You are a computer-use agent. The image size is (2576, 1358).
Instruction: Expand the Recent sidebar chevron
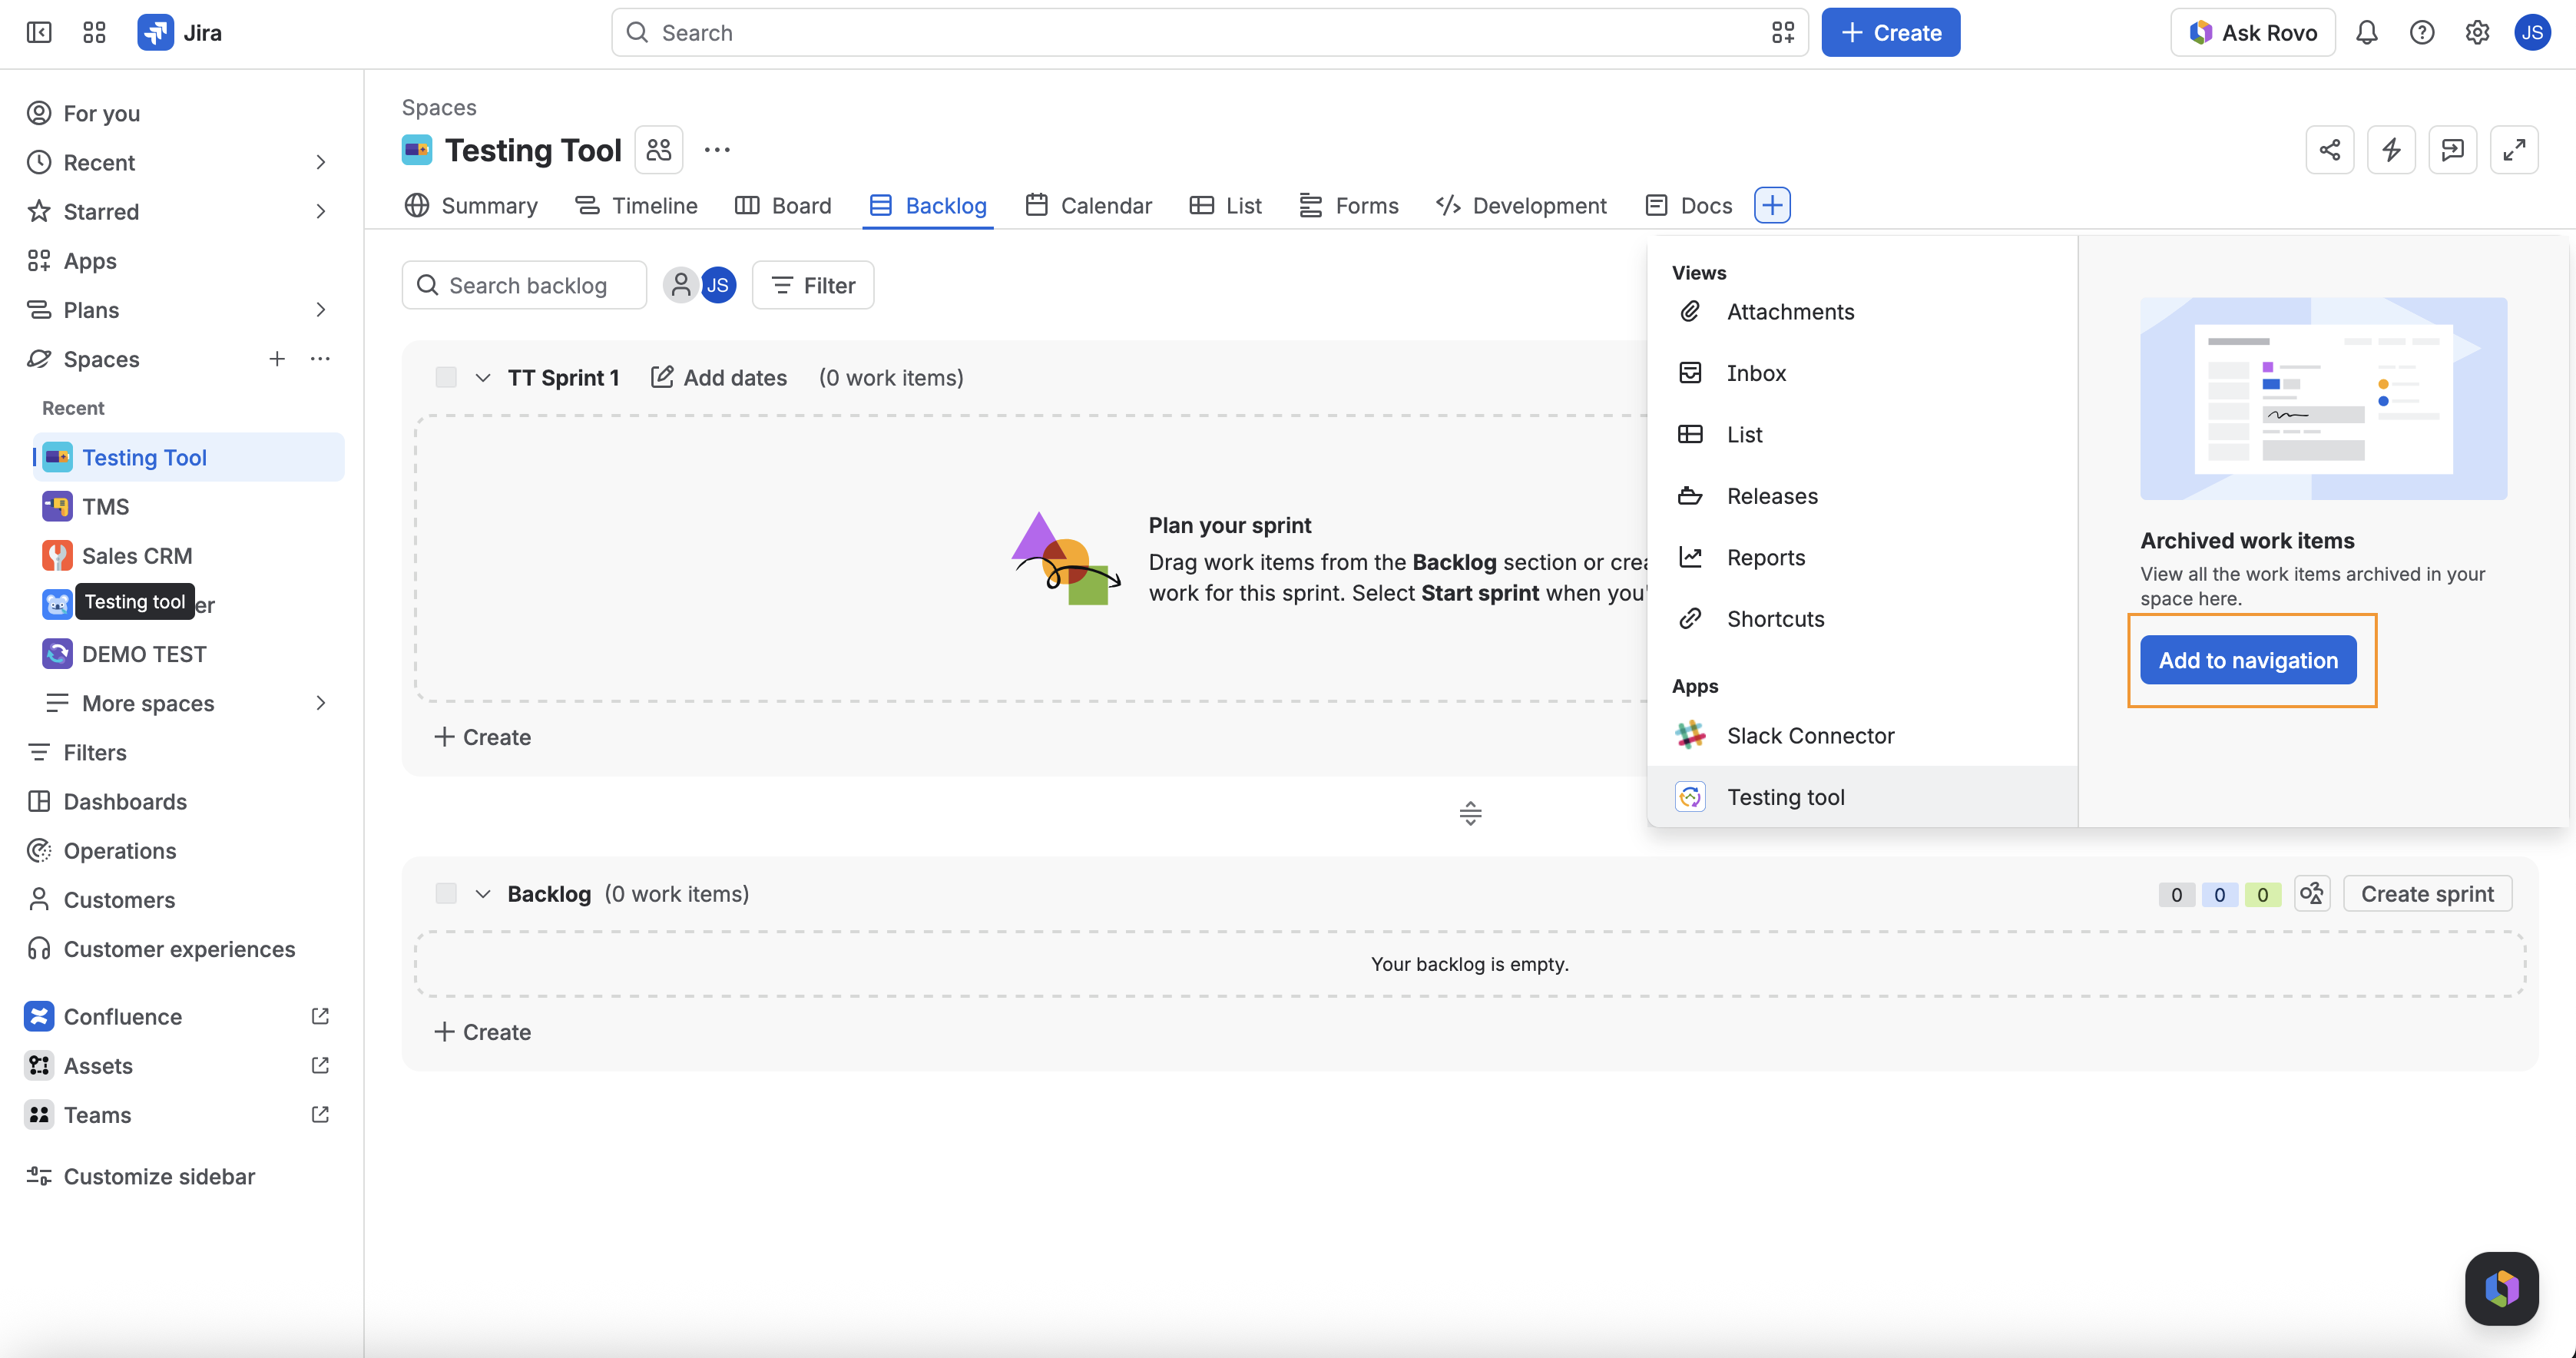(x=320, y=162)
